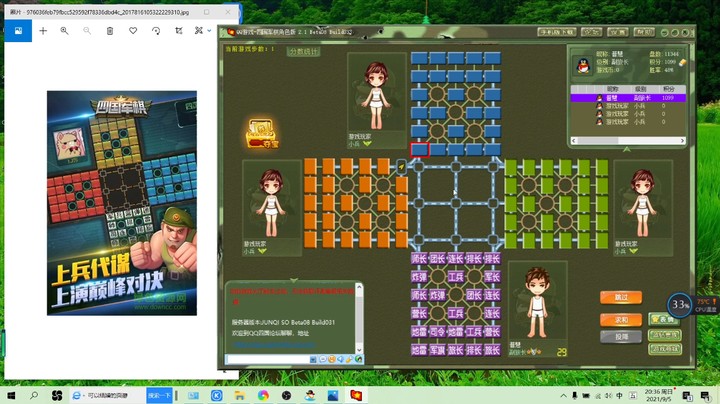Screen dimensions: 720x404
Task: Click the bottom green button under 表情
Action: click(664, 349)
